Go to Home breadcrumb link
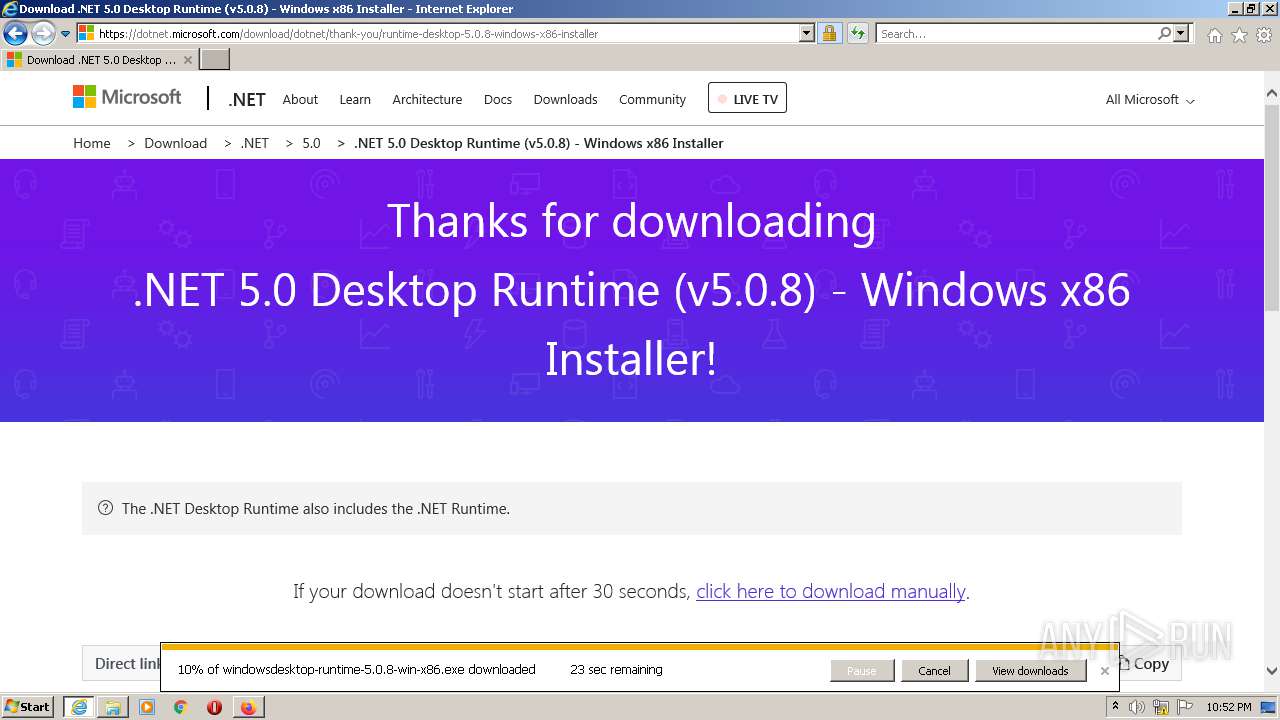This screenshot has height=720, width=1280. pyautogui.click(x=92, y=143)
